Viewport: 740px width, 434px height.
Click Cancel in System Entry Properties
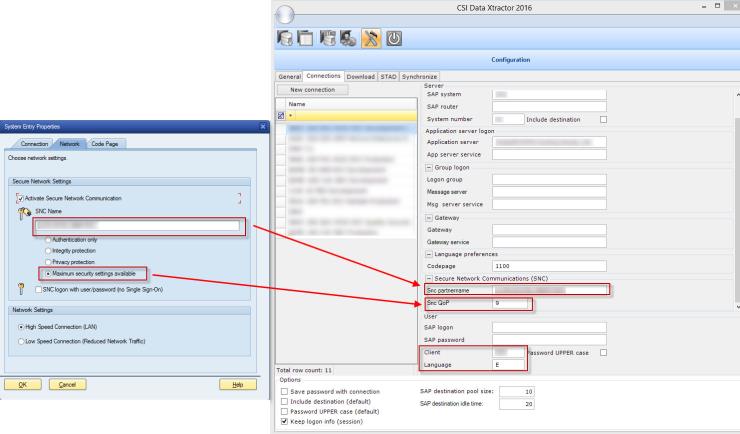pyautogui.click(x=67, y=384)
